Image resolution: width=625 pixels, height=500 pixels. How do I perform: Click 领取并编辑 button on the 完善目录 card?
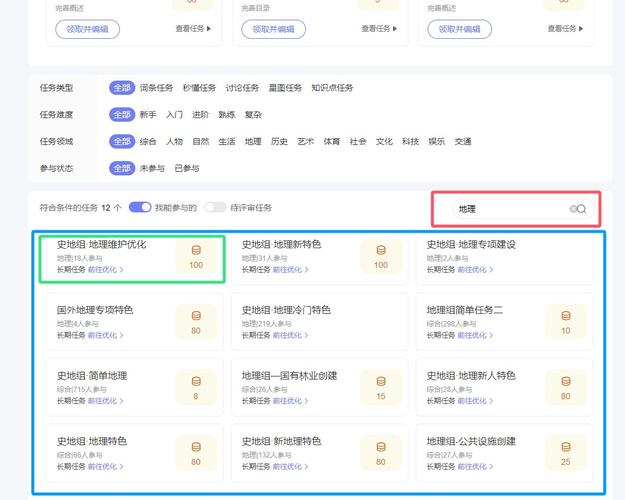273,29
